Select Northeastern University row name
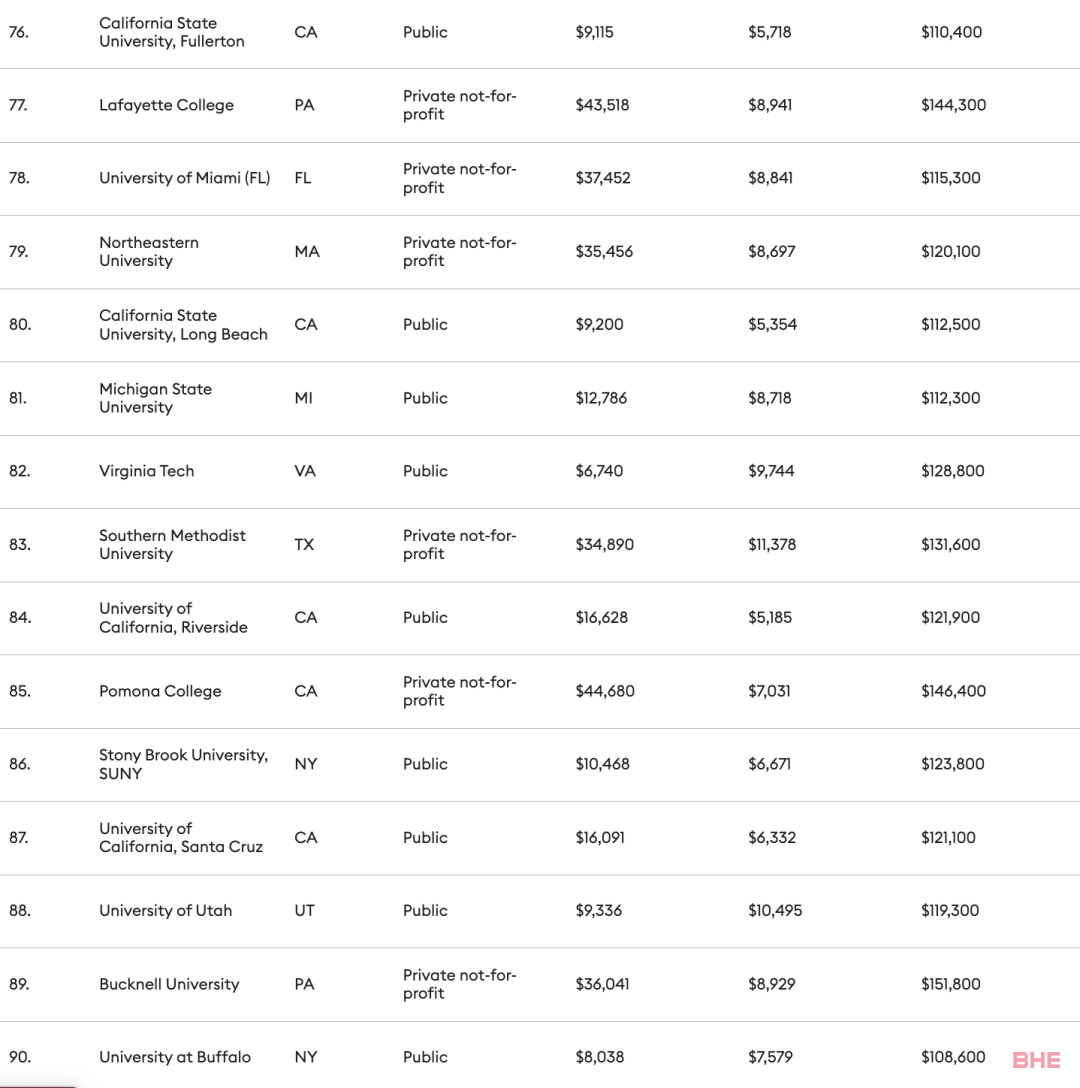This screenshot has height=1088, width=1080. coord(149,251)
